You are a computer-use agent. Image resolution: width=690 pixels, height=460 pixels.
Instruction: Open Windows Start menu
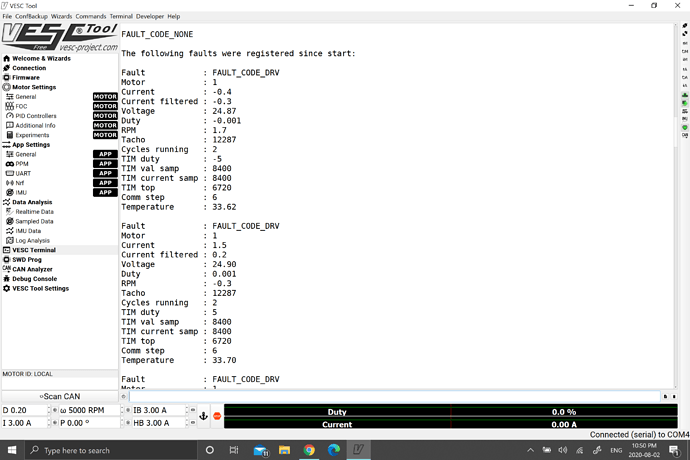tap(10, 450)
